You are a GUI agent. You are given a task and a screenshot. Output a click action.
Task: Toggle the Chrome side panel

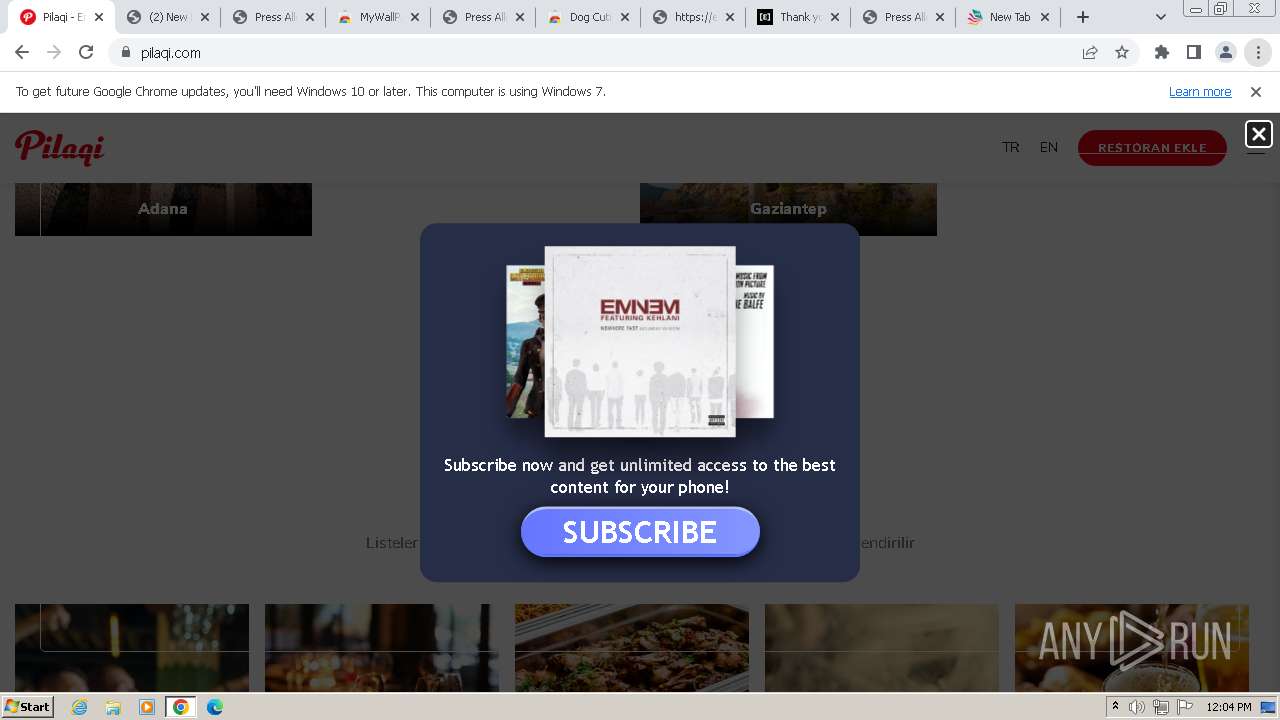point(1194,53)
